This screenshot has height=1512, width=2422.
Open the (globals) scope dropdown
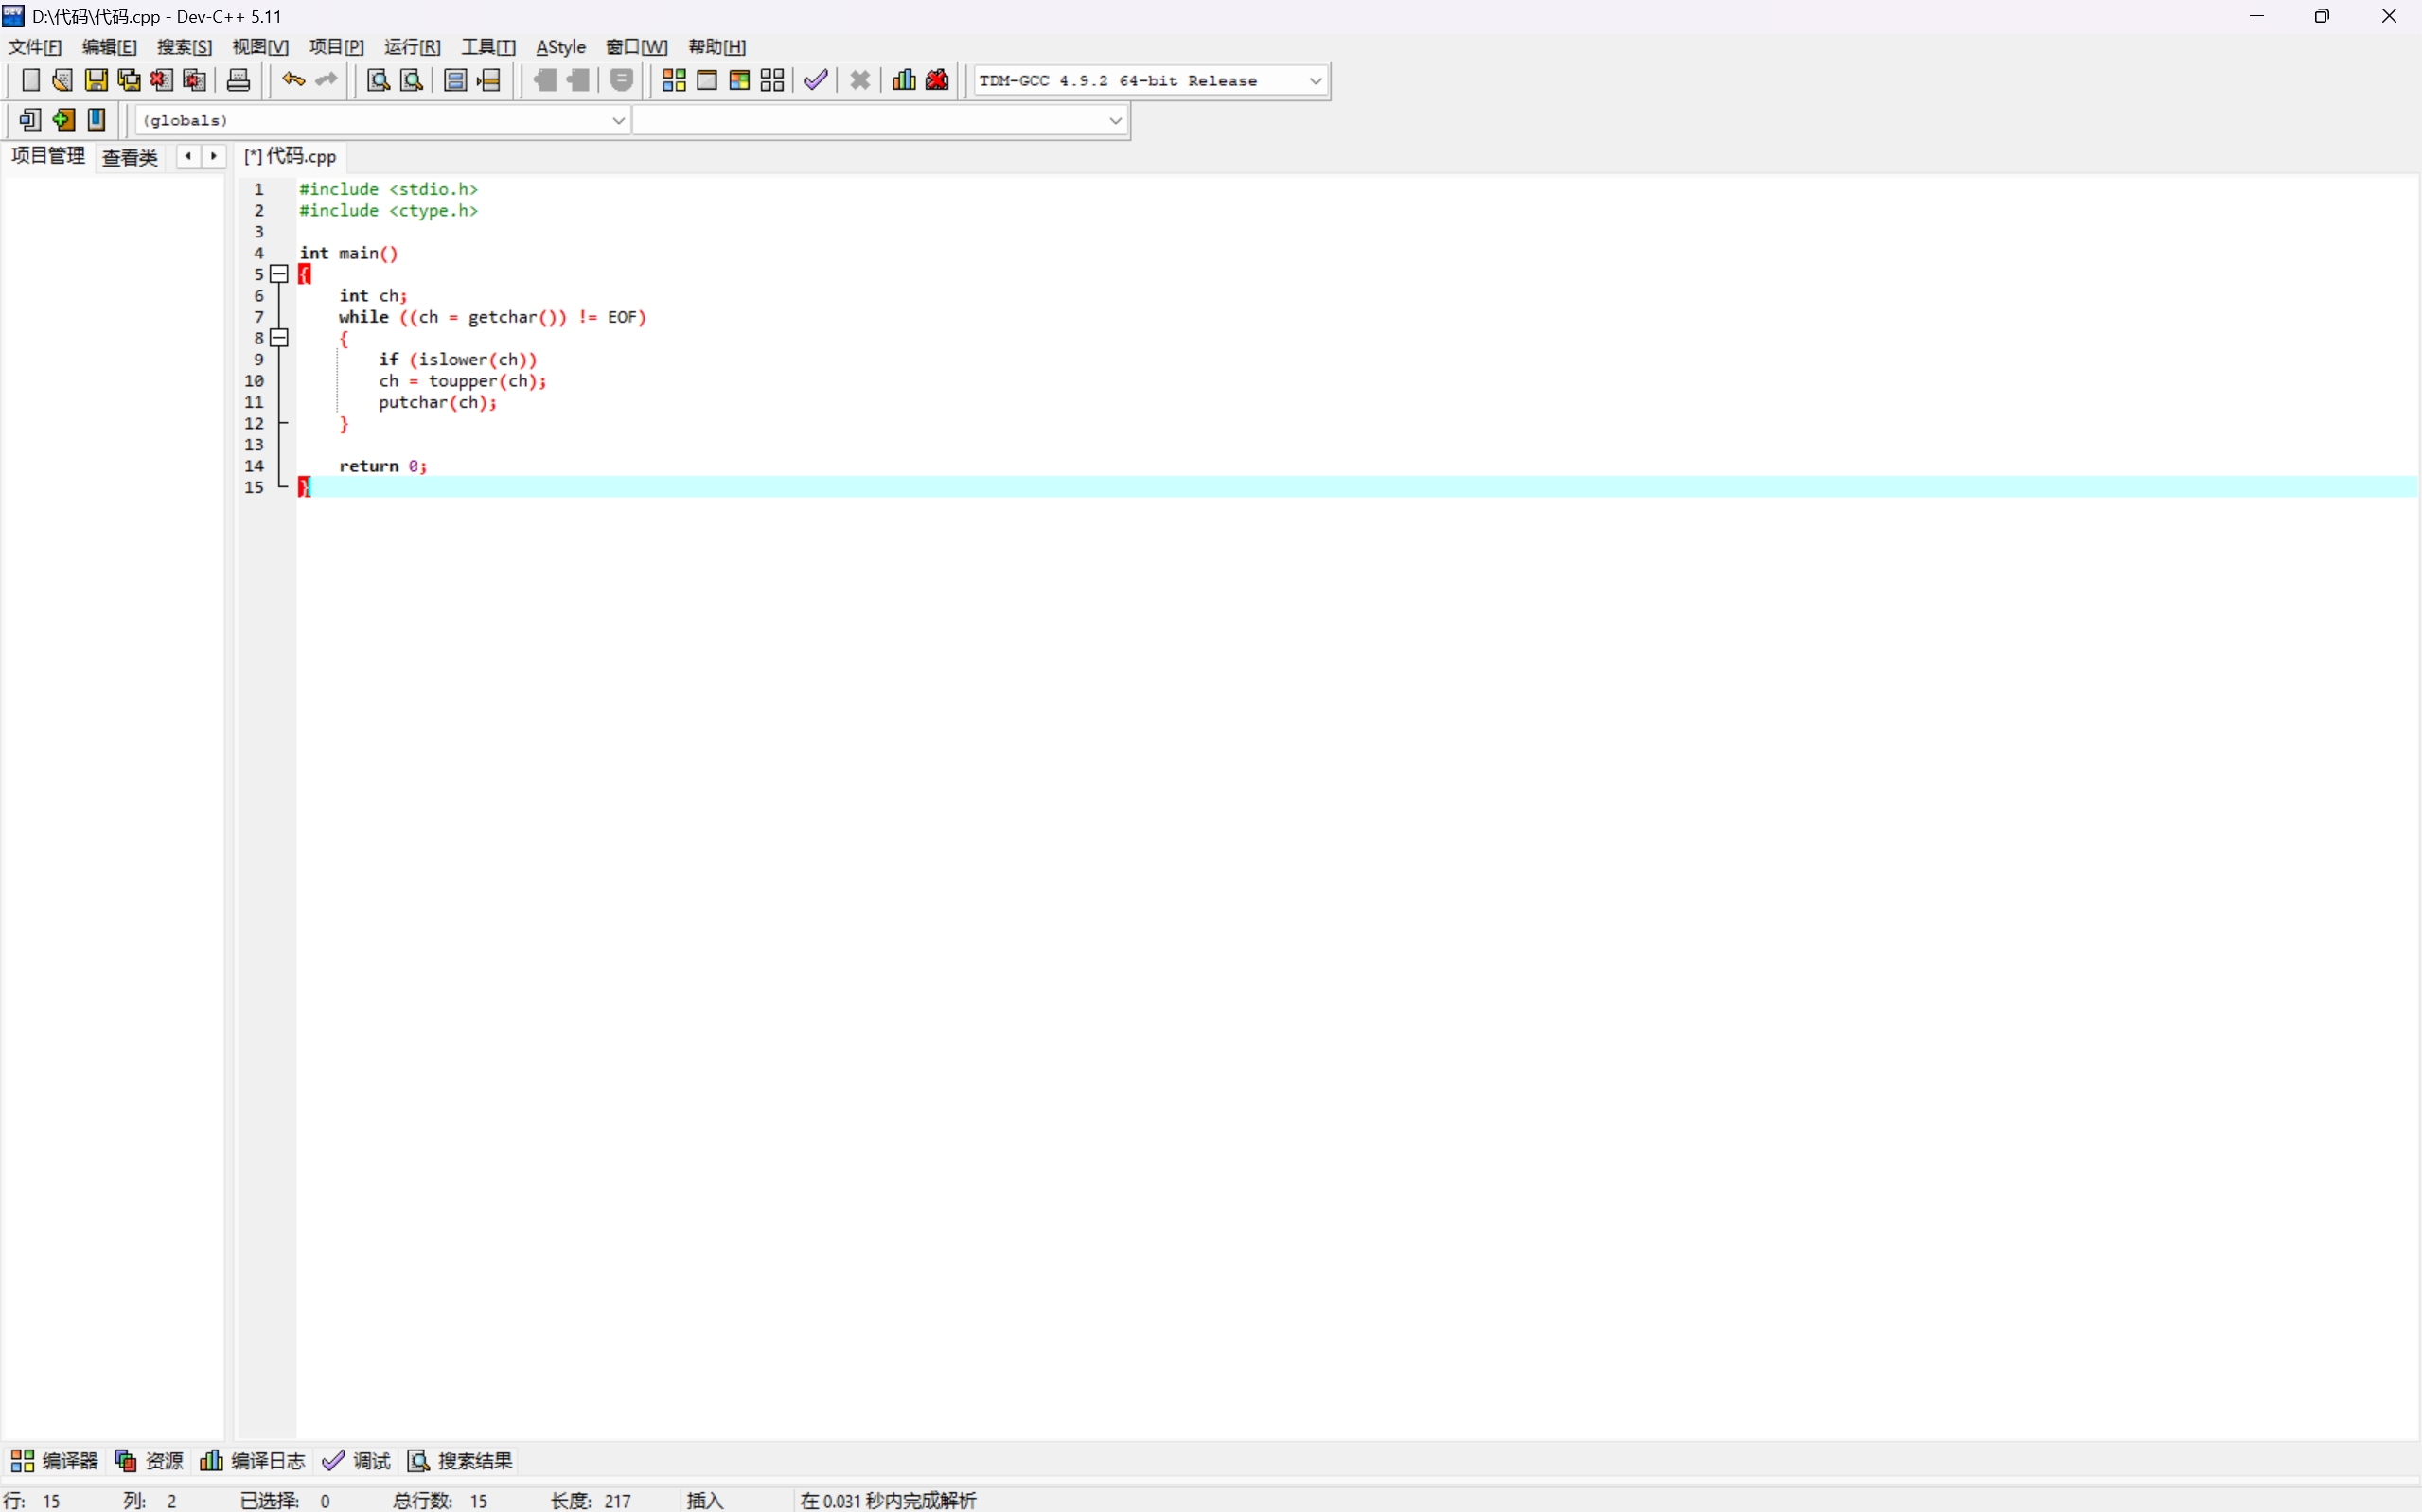(x=618, y=121)
